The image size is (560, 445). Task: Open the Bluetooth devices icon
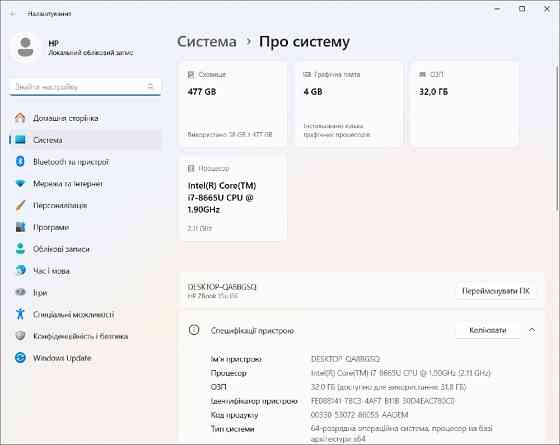pyautogui.click(x=20, y=161)
